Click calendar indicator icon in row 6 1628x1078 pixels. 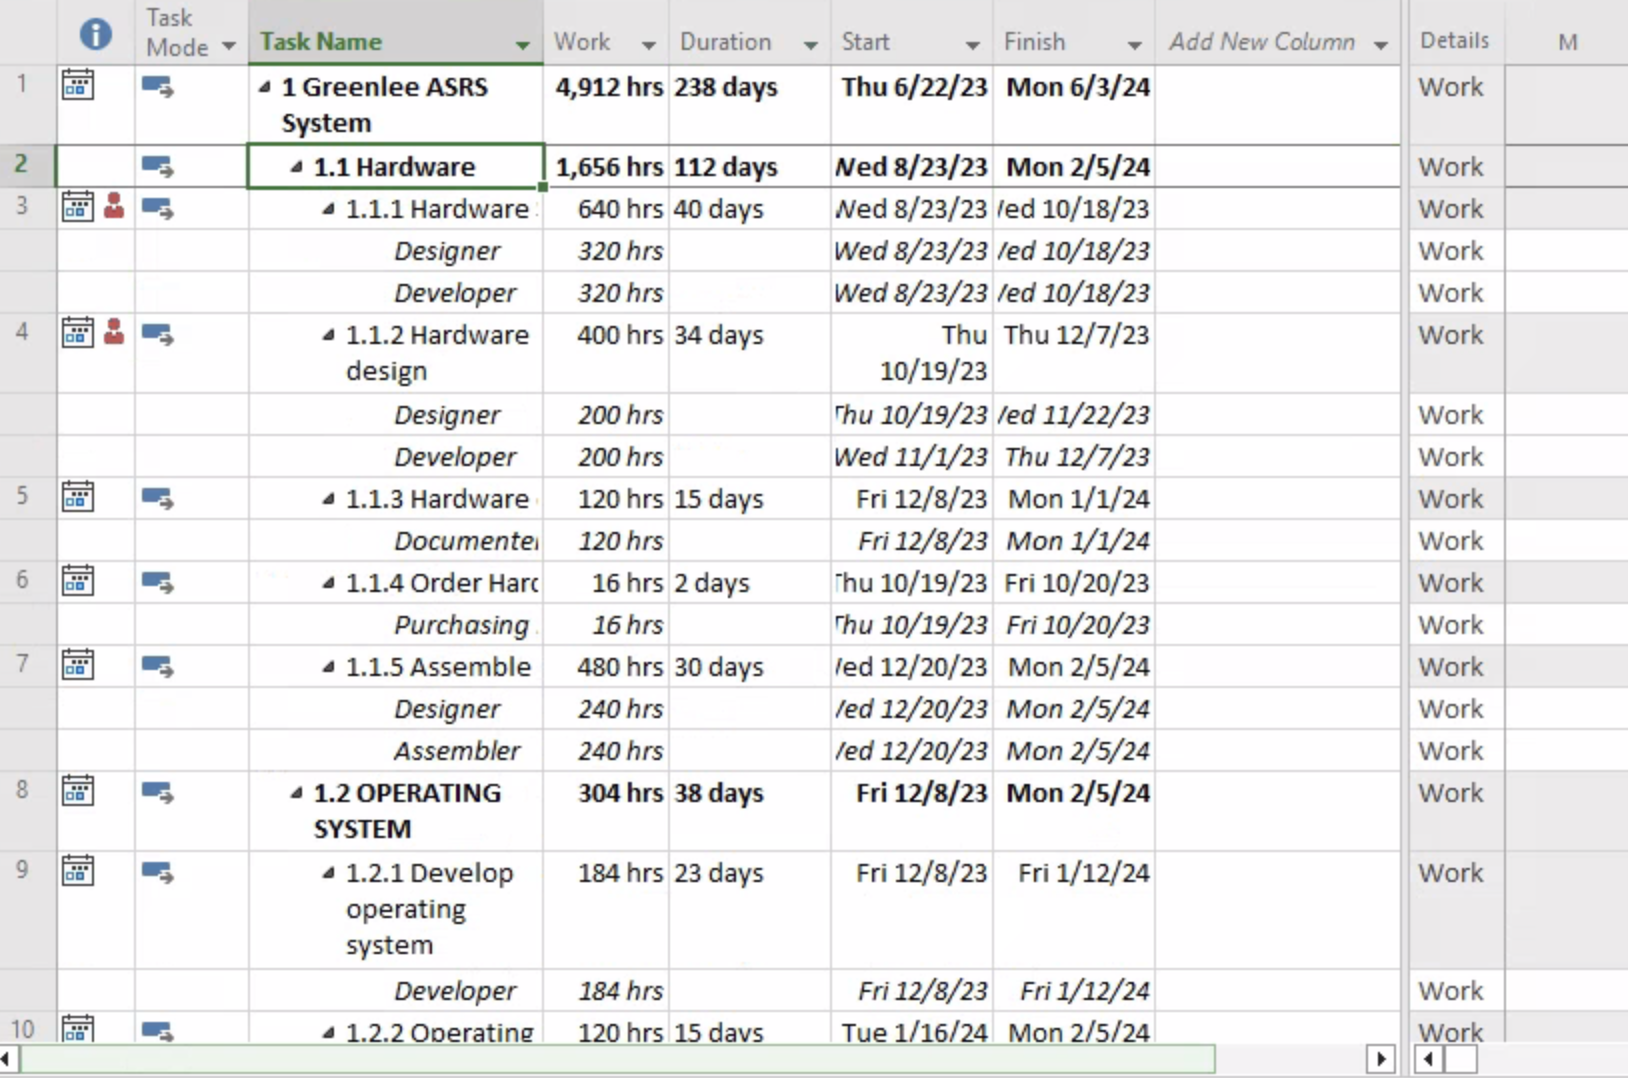78,581
